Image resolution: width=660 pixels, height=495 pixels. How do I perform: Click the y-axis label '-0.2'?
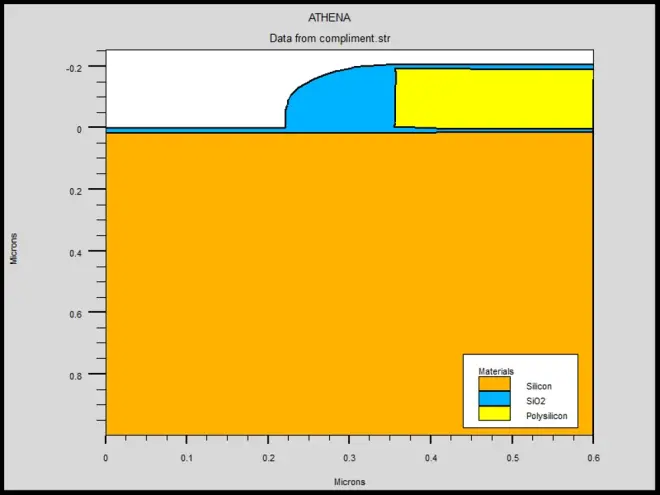click(74, 68)
